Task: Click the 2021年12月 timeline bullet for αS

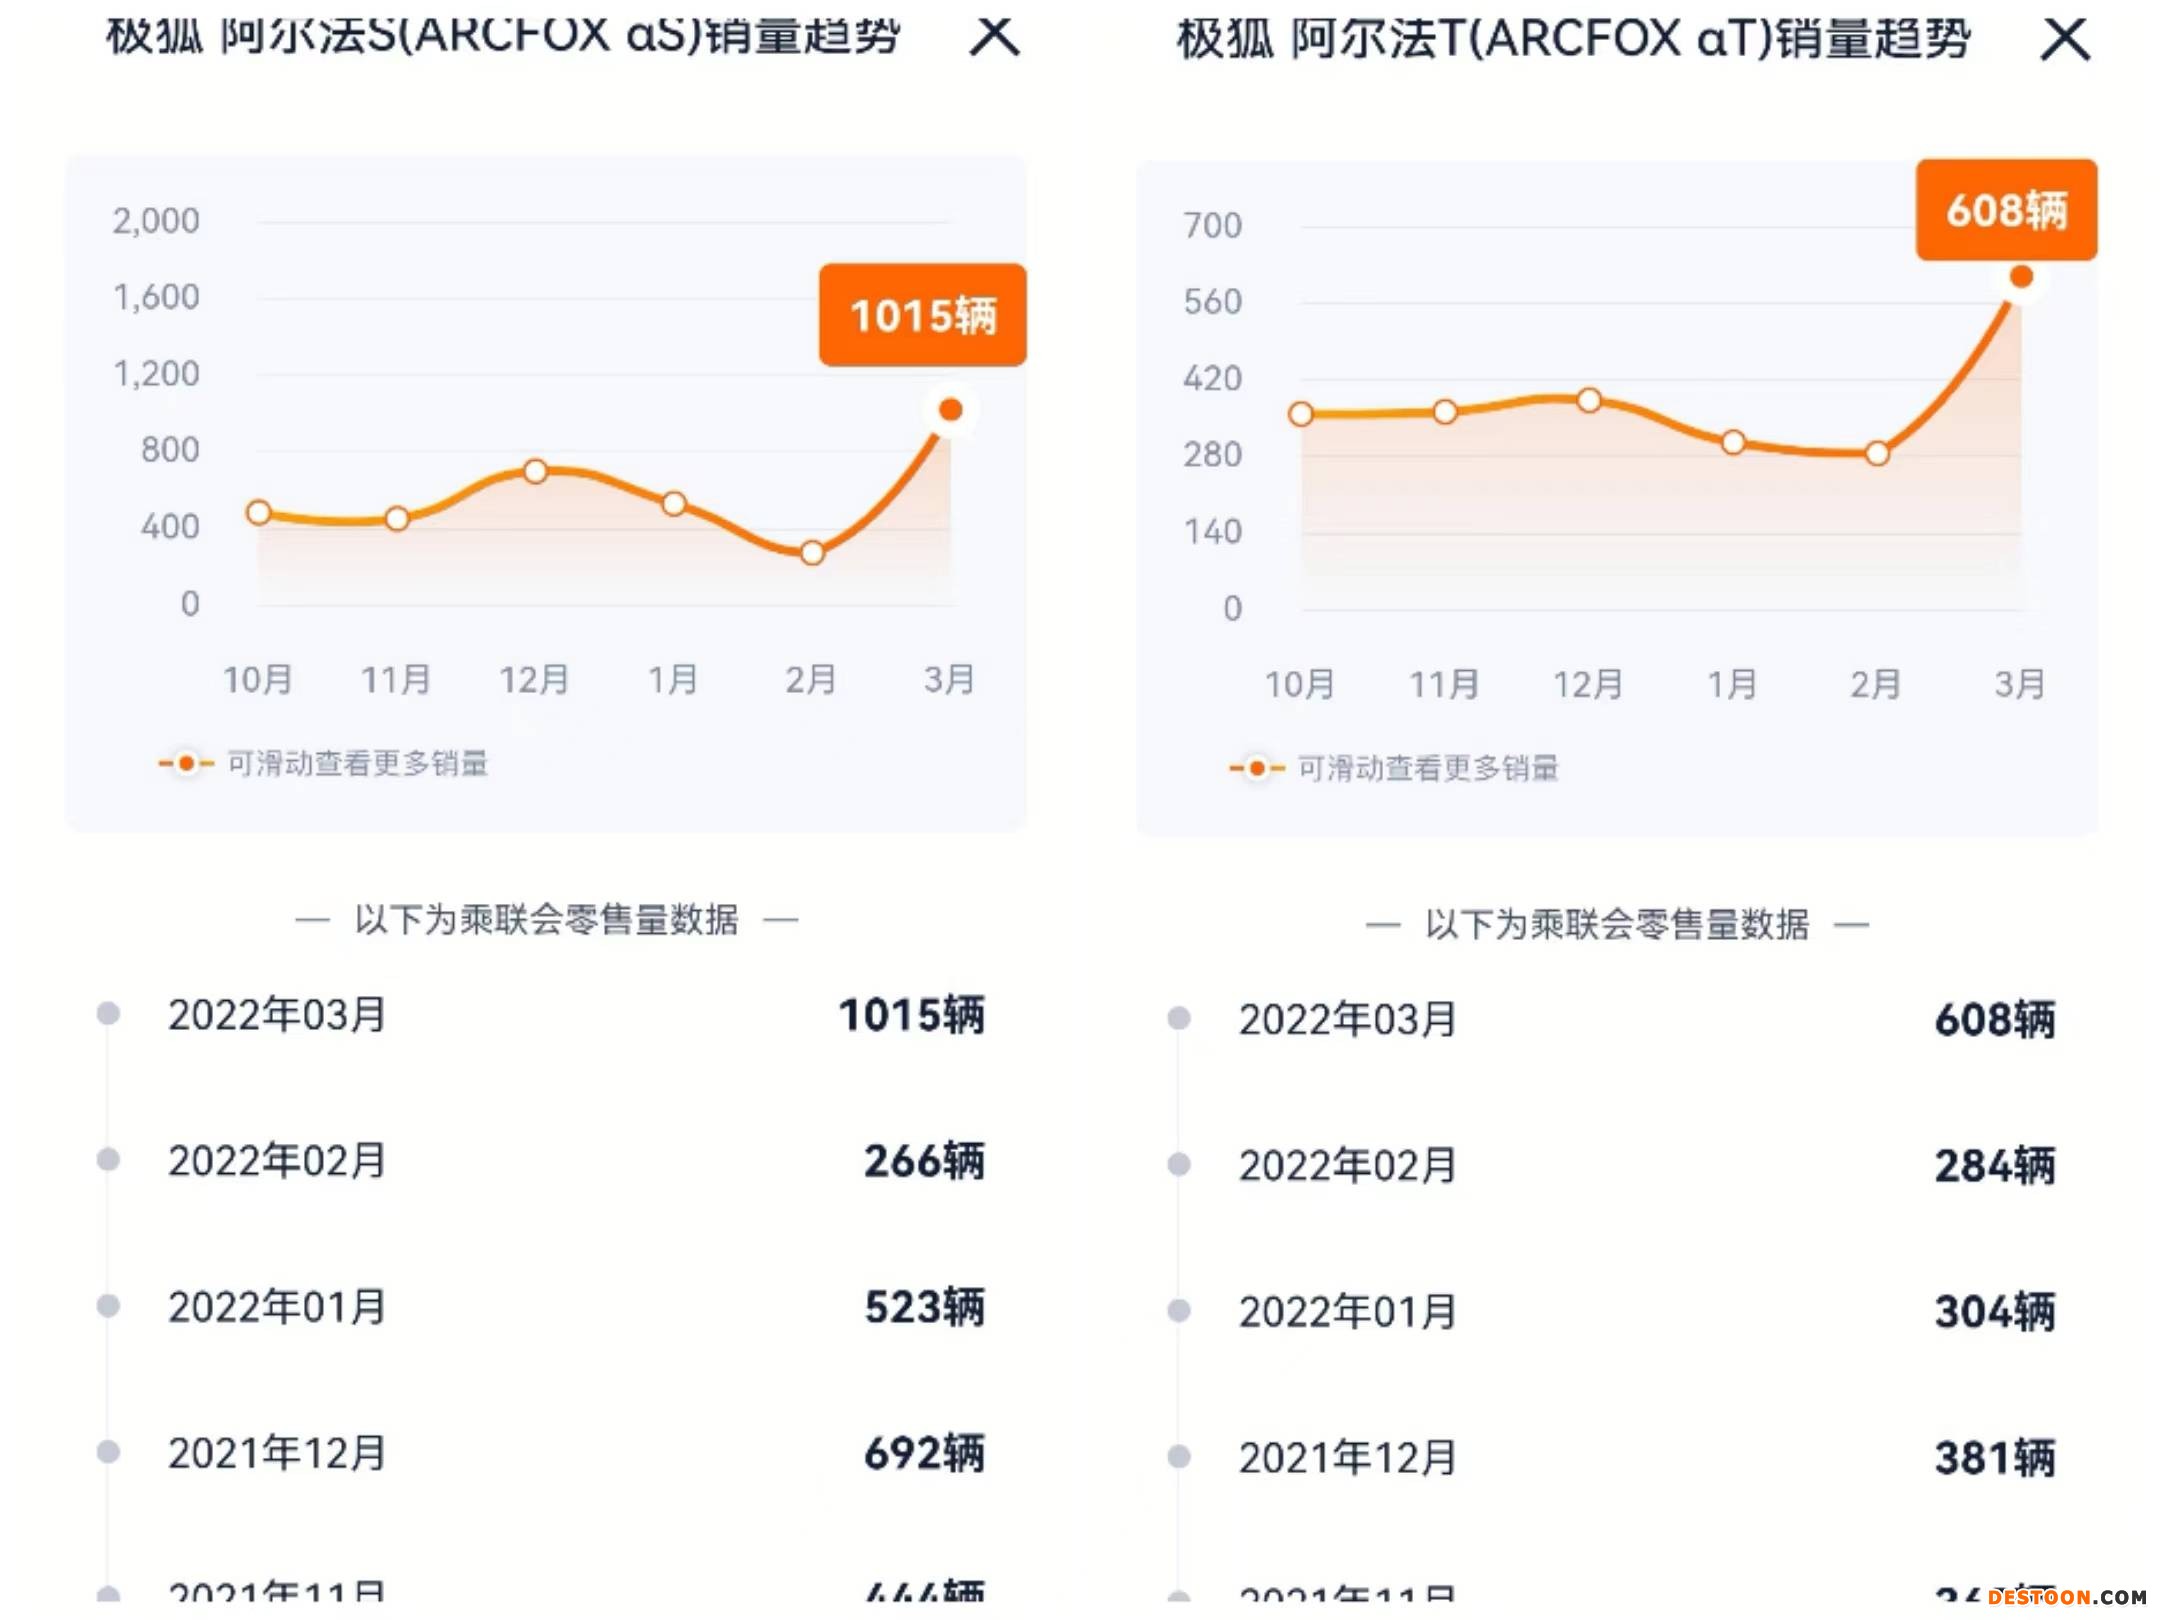Action: click(x=108, y=1452)
